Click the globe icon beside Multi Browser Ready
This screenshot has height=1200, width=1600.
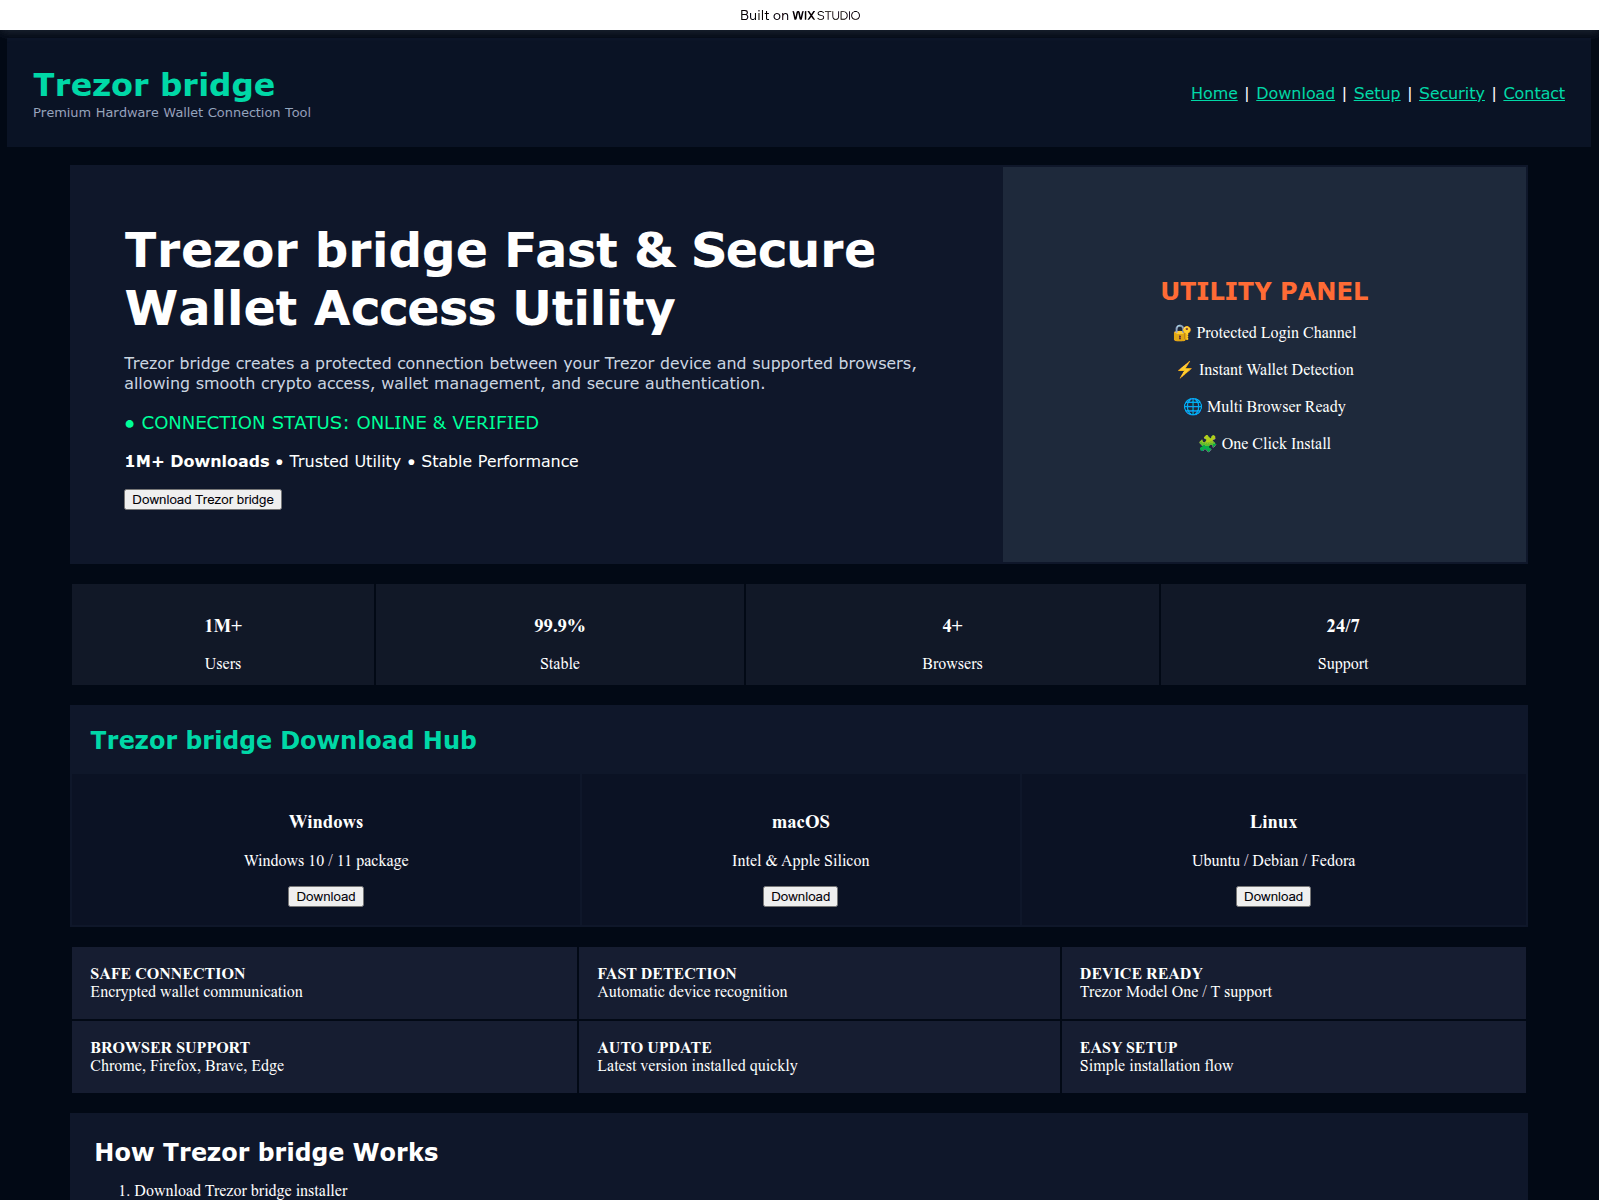pos(1193,407)
